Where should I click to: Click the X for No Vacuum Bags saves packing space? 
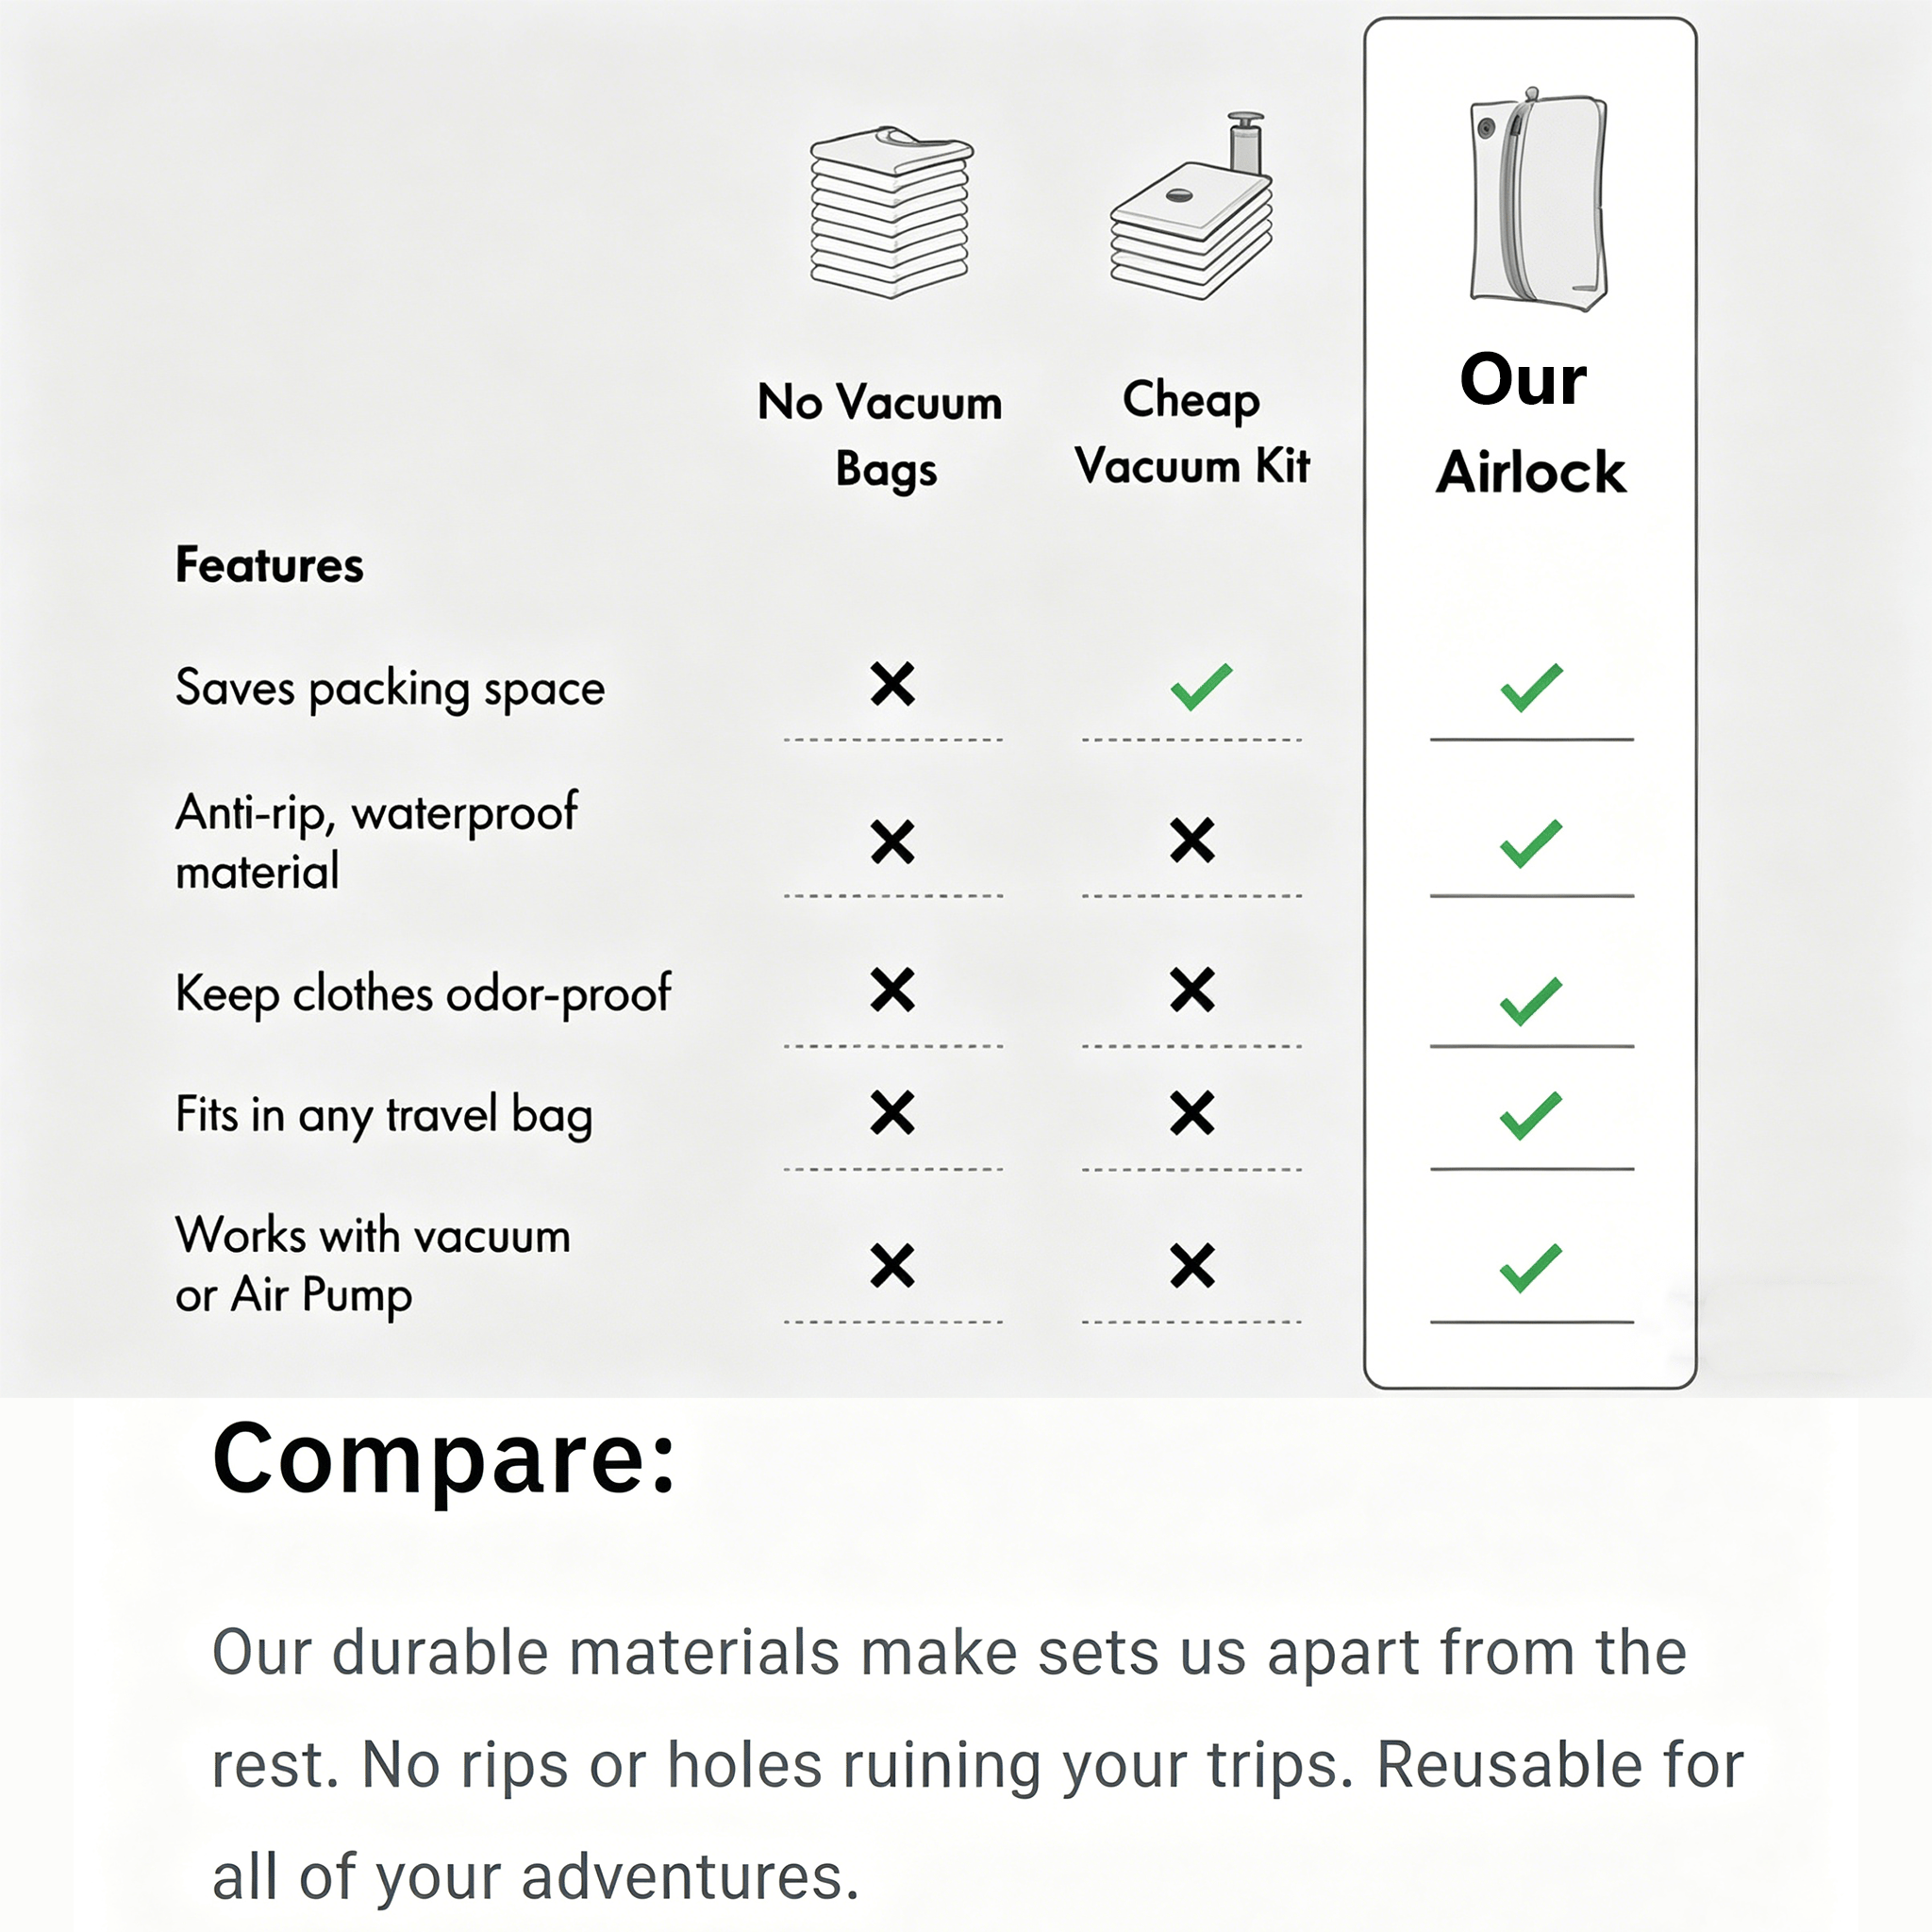click(892, 685)
